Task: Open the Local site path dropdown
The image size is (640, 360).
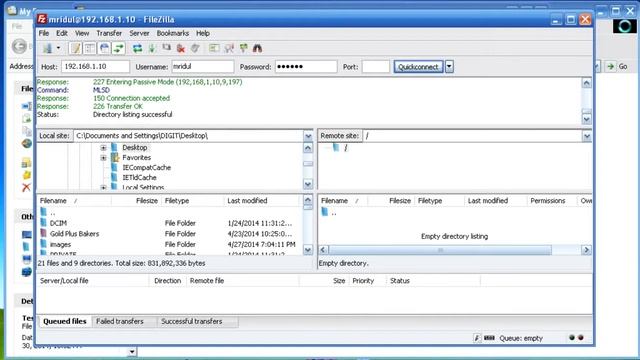Action: [308, 136]
